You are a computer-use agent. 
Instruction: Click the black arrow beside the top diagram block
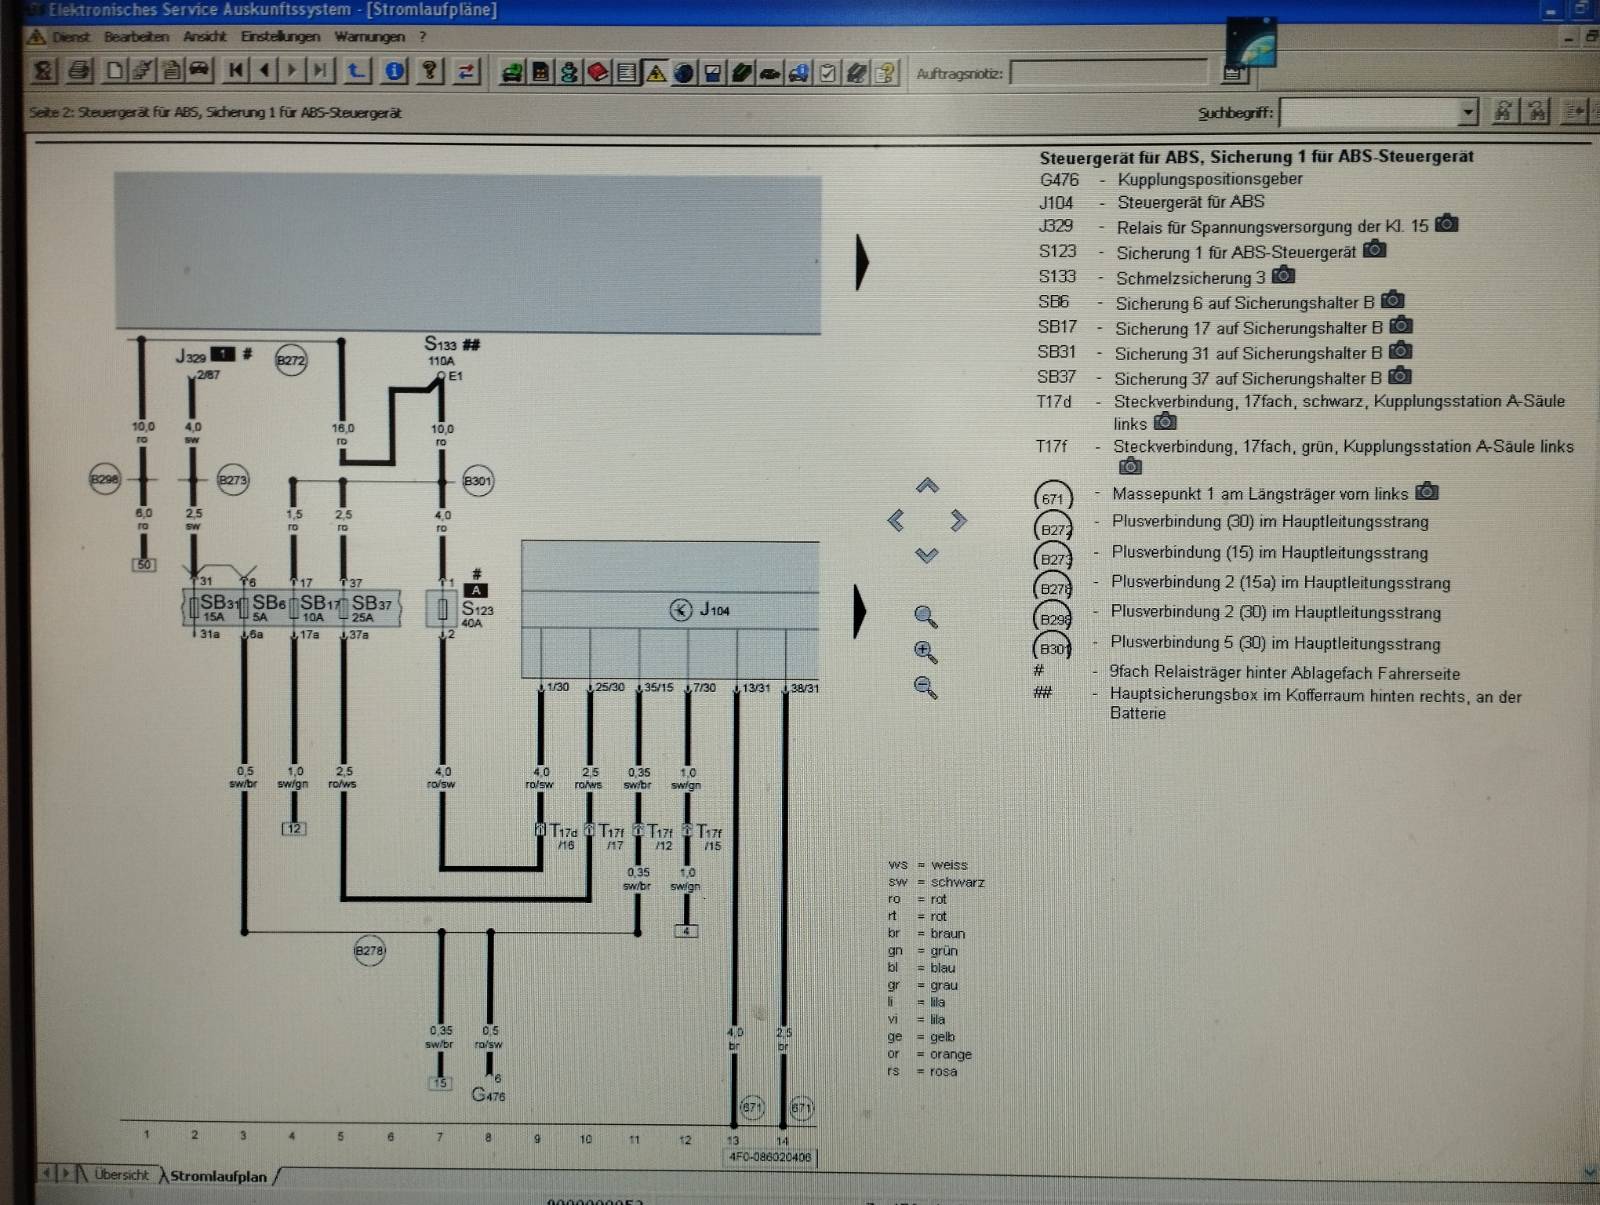pyautogui.click(x=862, y=262)
